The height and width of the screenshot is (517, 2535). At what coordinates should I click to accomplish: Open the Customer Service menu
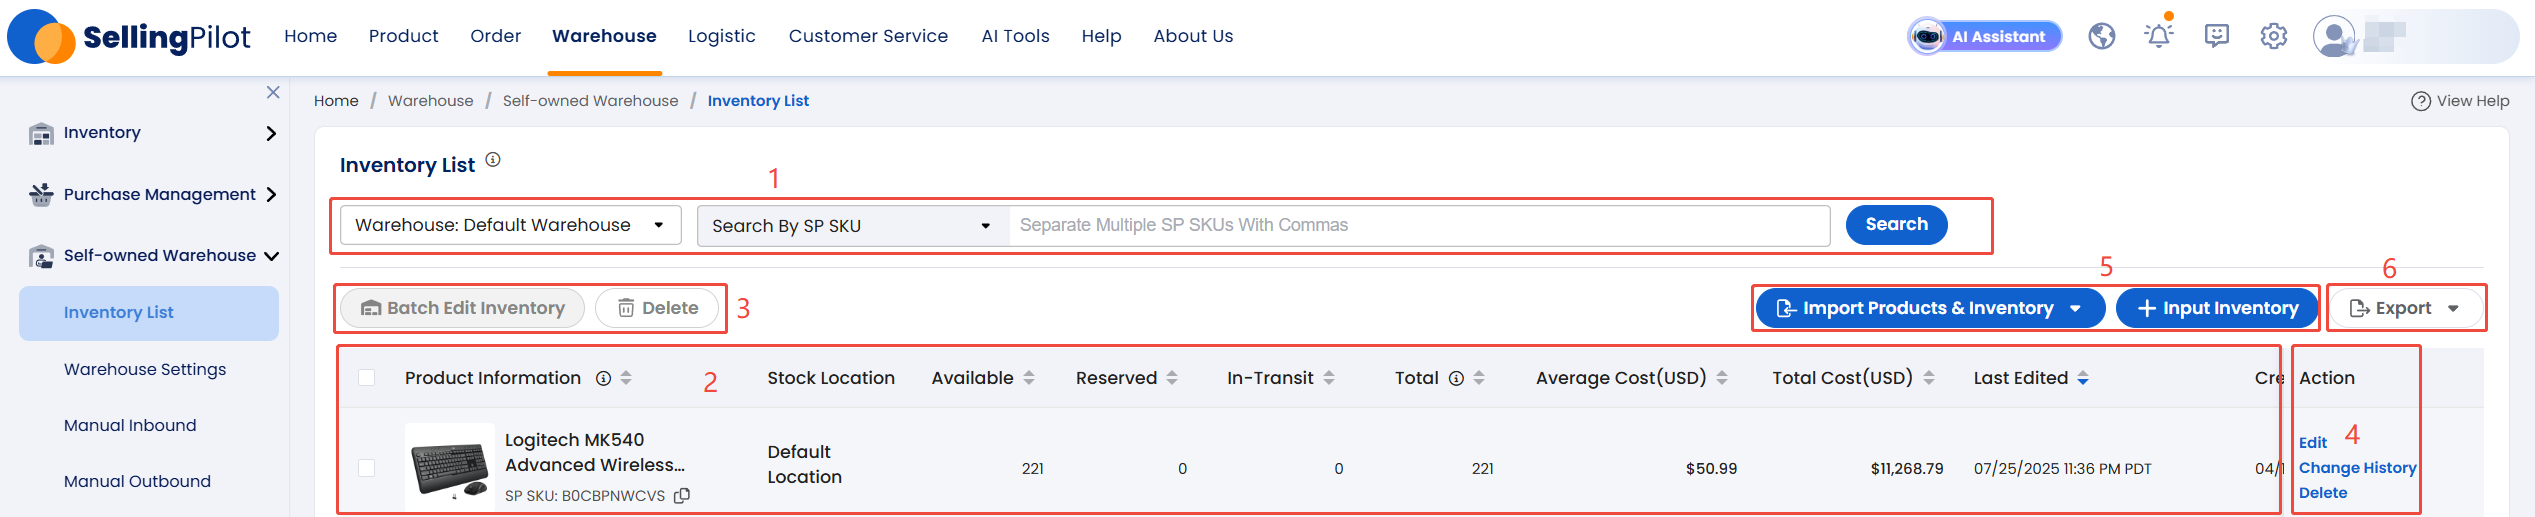pos(868,36)
